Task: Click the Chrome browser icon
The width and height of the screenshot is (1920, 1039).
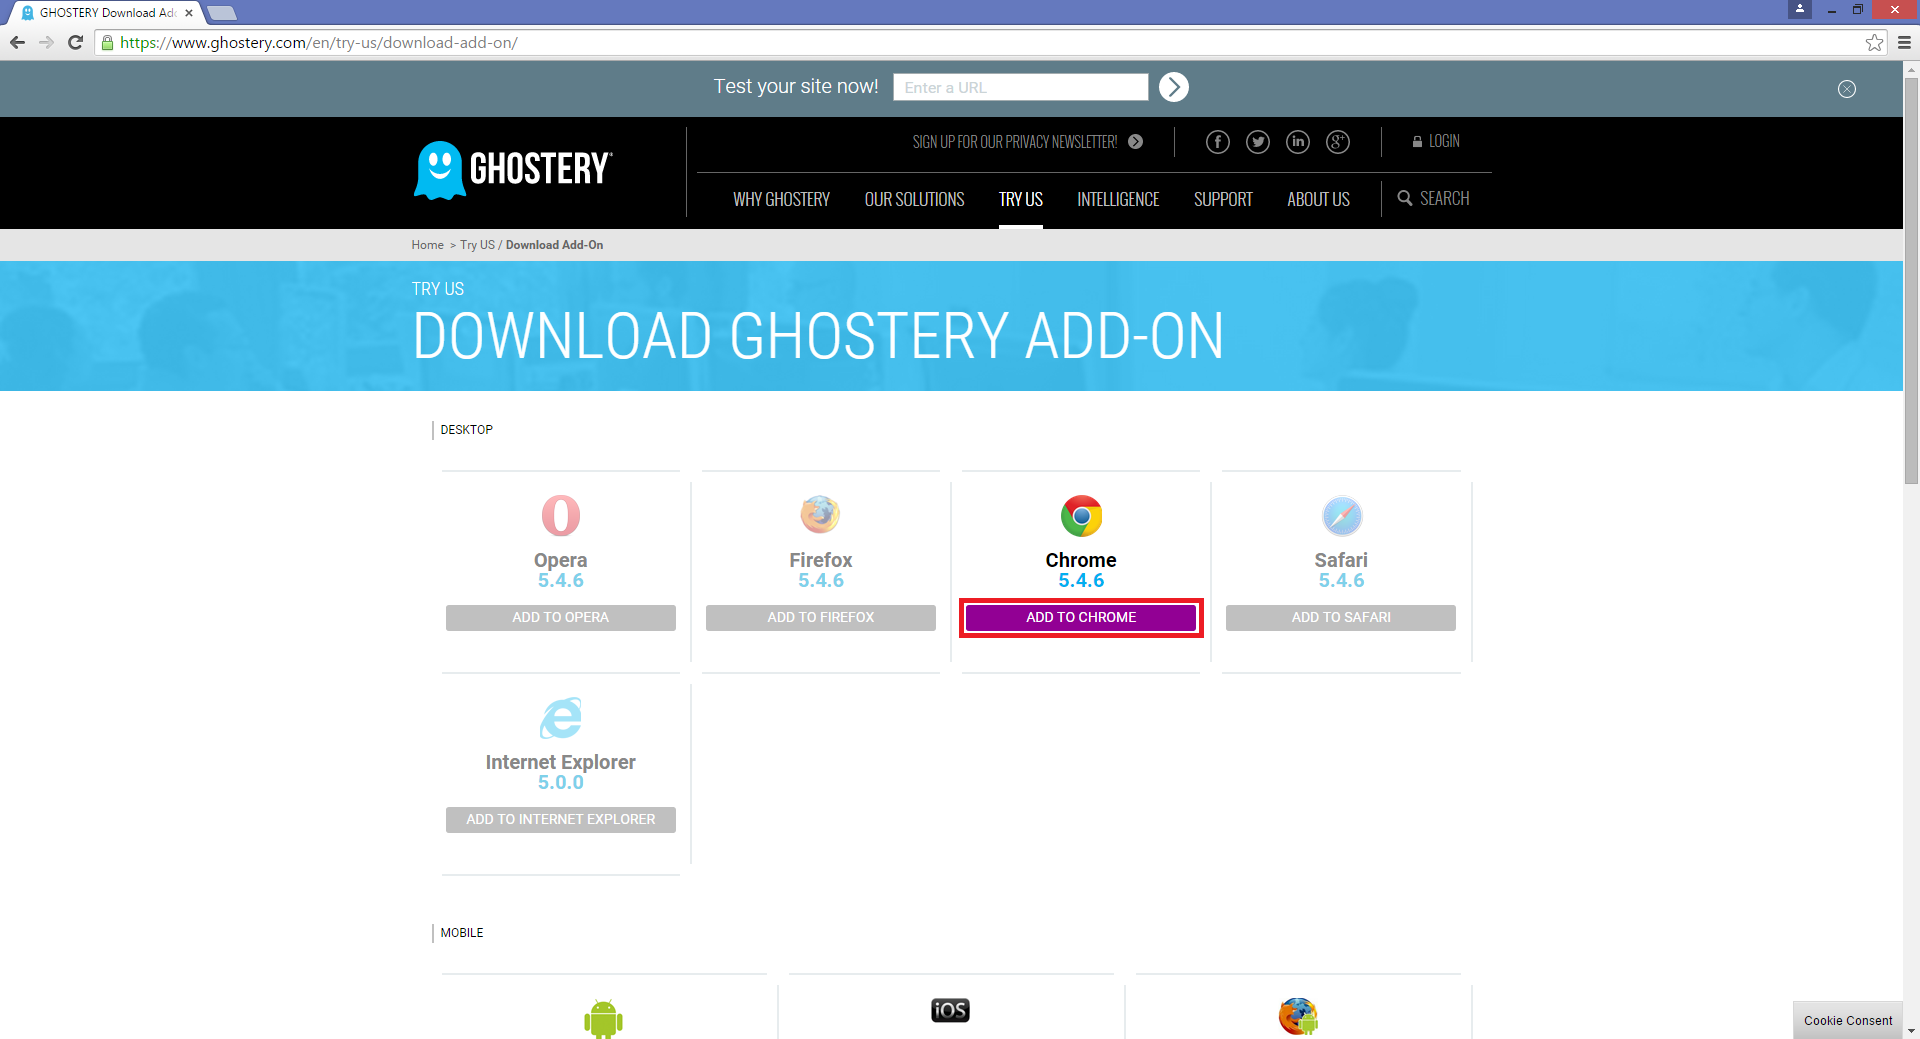Action: (1081, 516)
